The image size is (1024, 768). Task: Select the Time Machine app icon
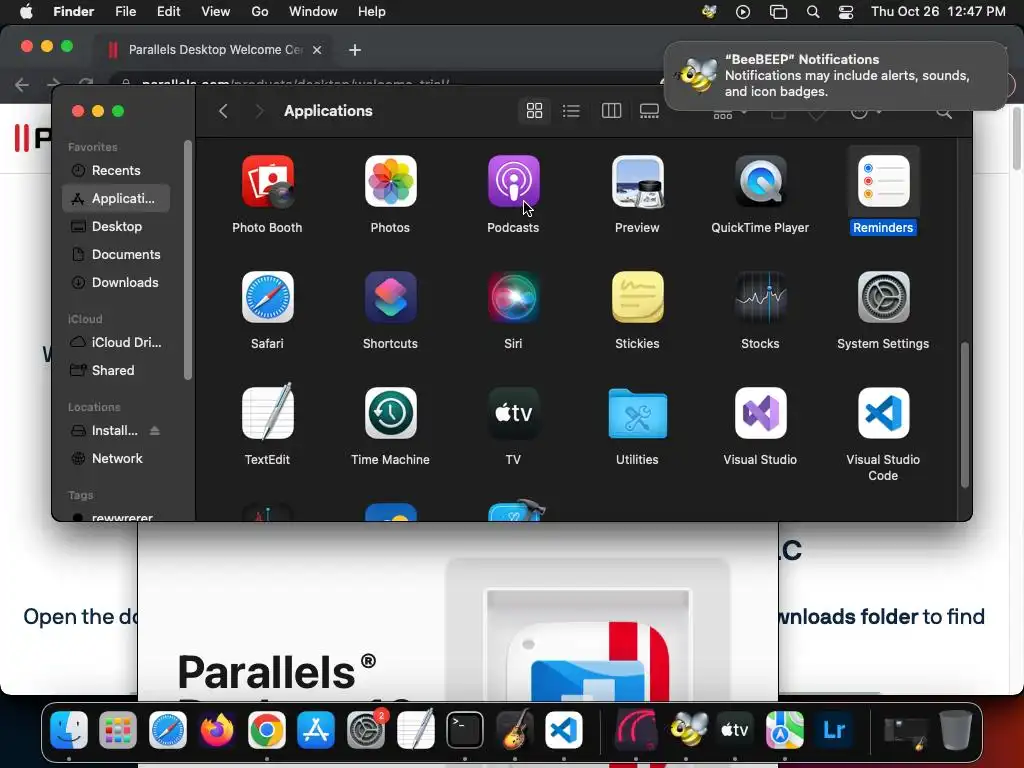(x=390, y=413)
